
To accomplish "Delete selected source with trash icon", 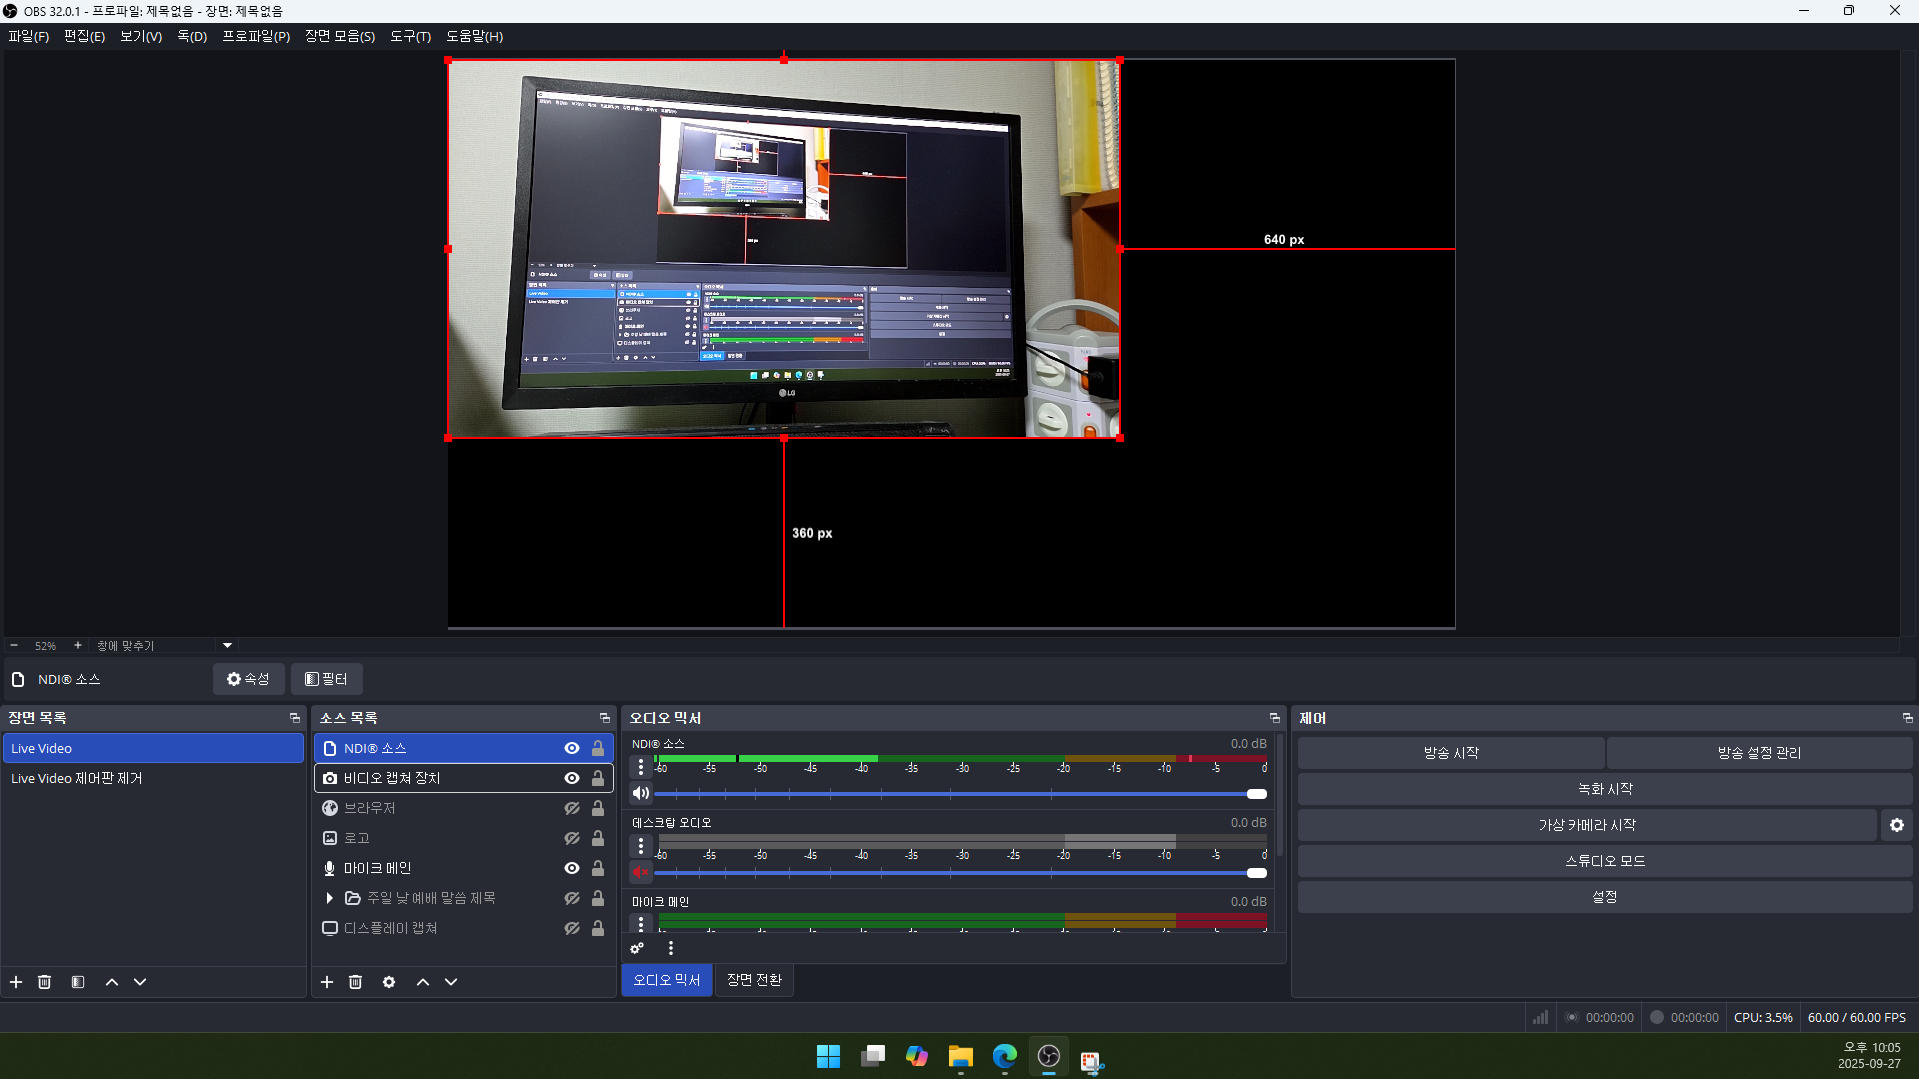I will point(355,982).
